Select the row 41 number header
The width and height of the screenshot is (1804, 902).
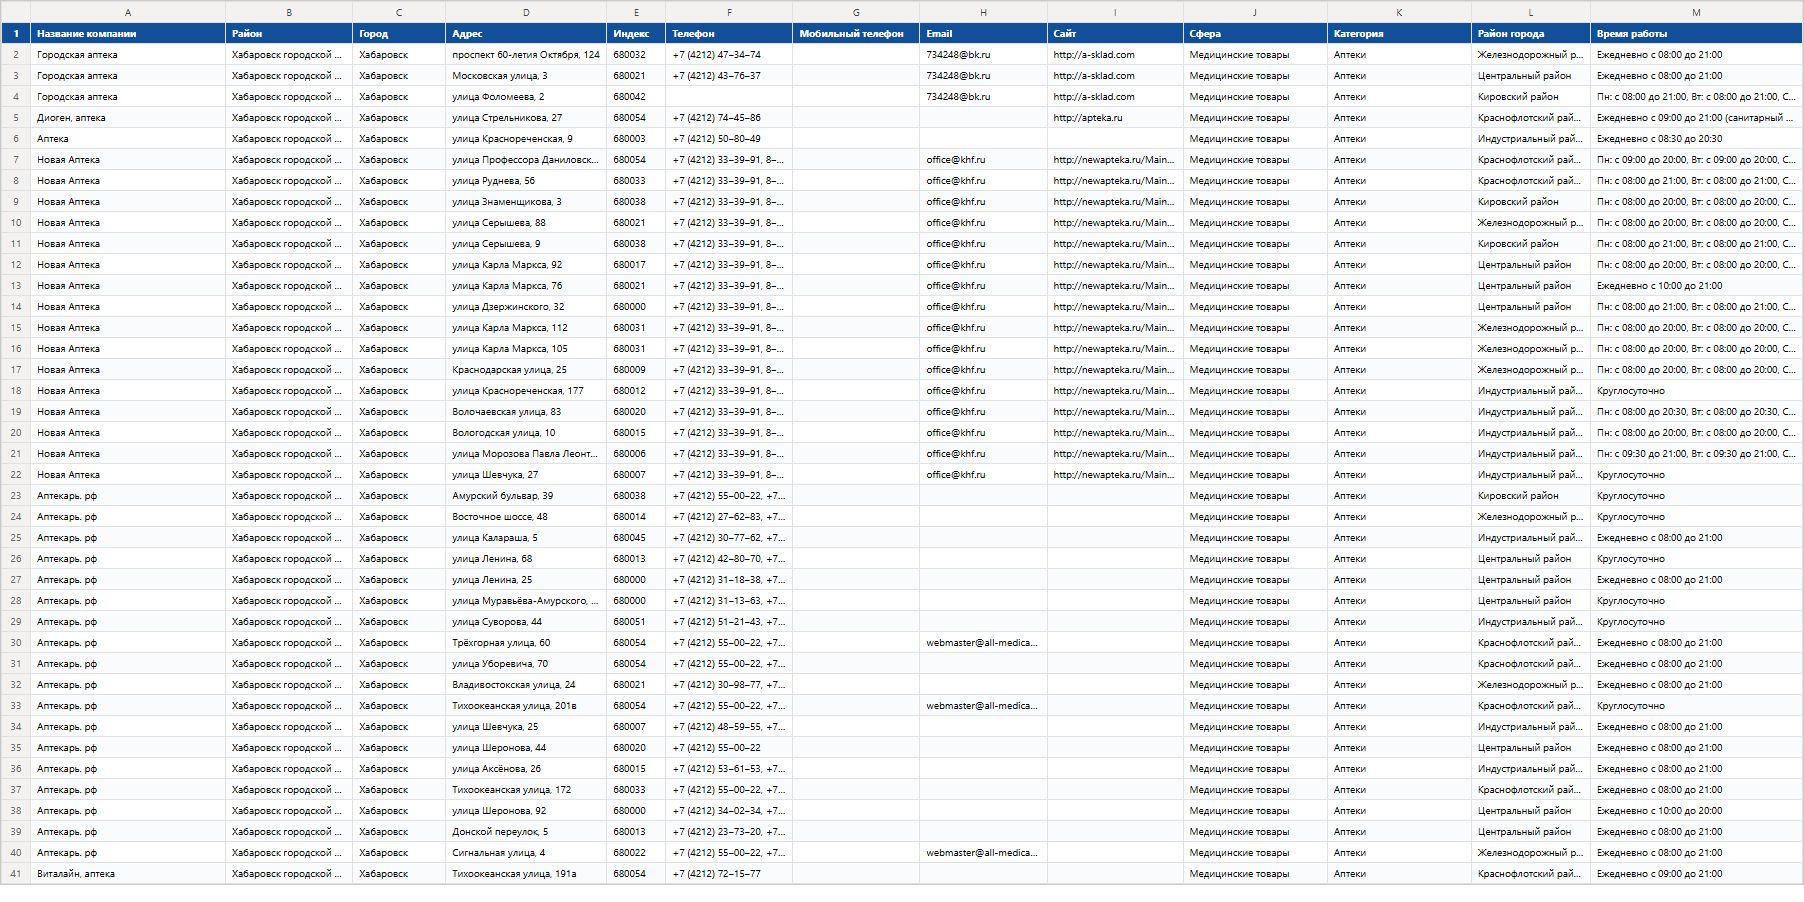15,874
